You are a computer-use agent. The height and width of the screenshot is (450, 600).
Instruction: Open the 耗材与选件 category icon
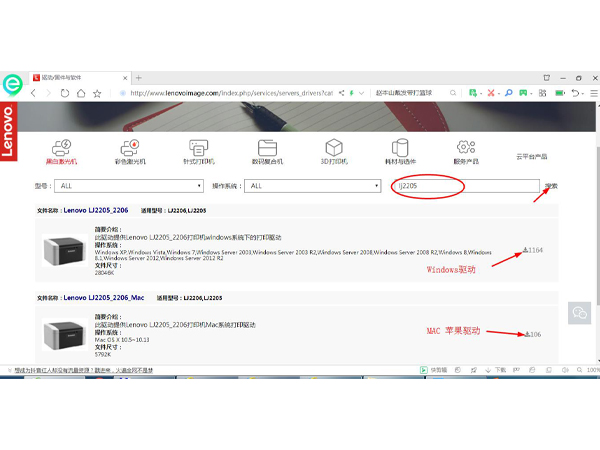coord(400,148)
